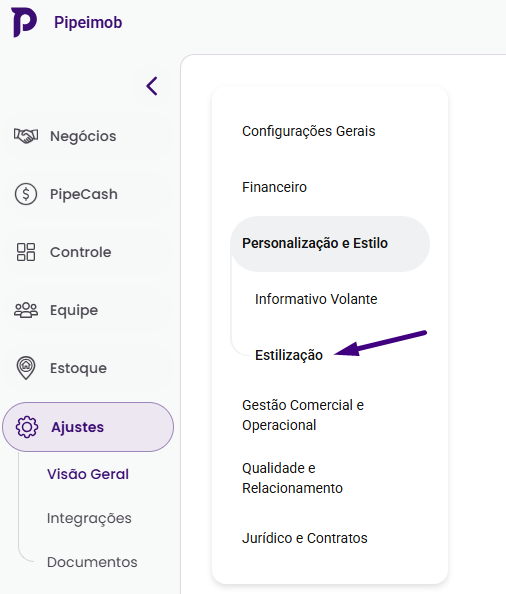Expand Gestão Comercial e Operacional
Image resolution: width=506 pixels, height=594 pixels.
click(x=303, y=415)
